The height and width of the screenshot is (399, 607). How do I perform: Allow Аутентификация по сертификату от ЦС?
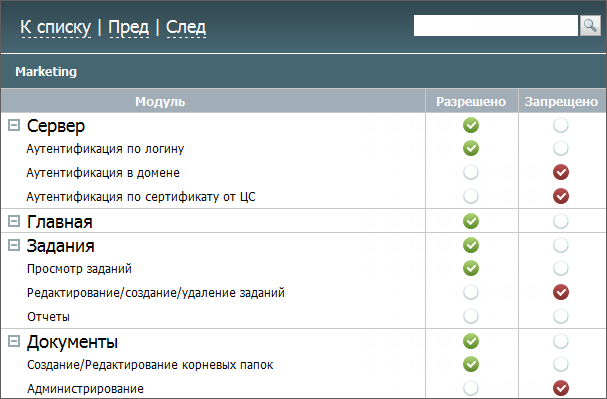[x=471, y=196]
